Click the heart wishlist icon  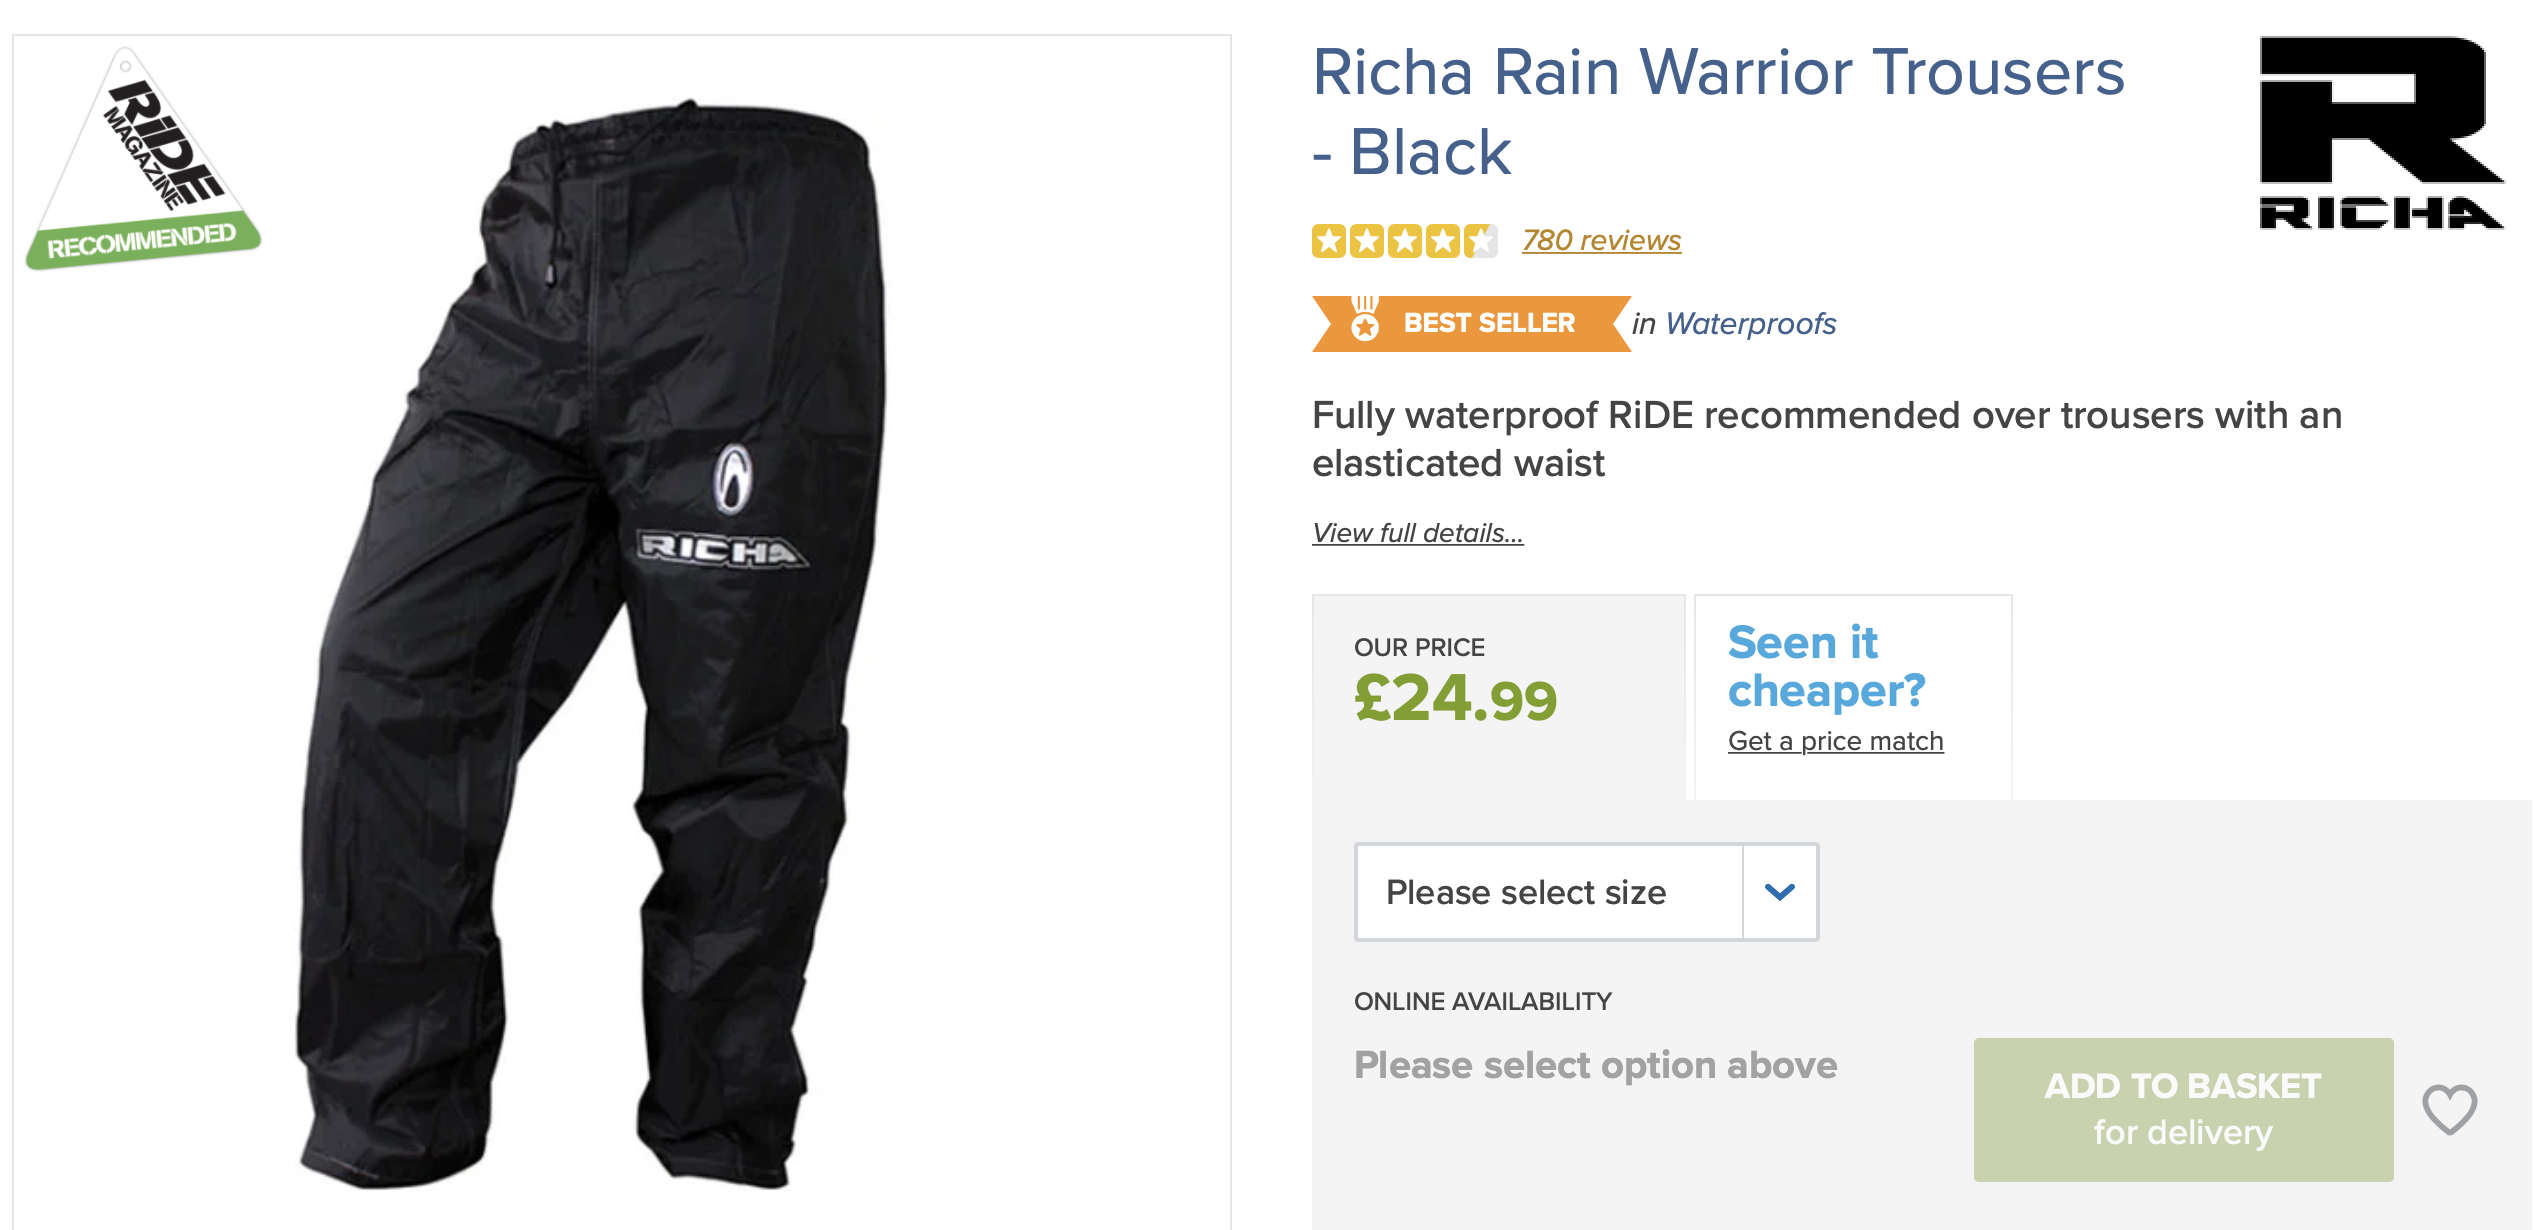(2449, 1109)
